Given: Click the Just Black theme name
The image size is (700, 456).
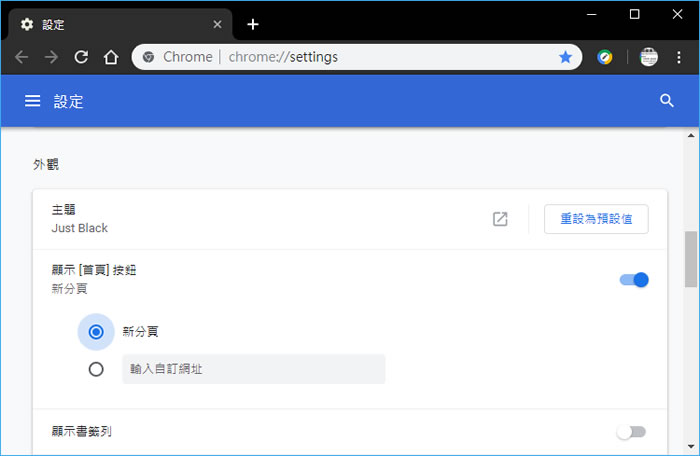Looking at the screenshot, I should tap(79, 228).
